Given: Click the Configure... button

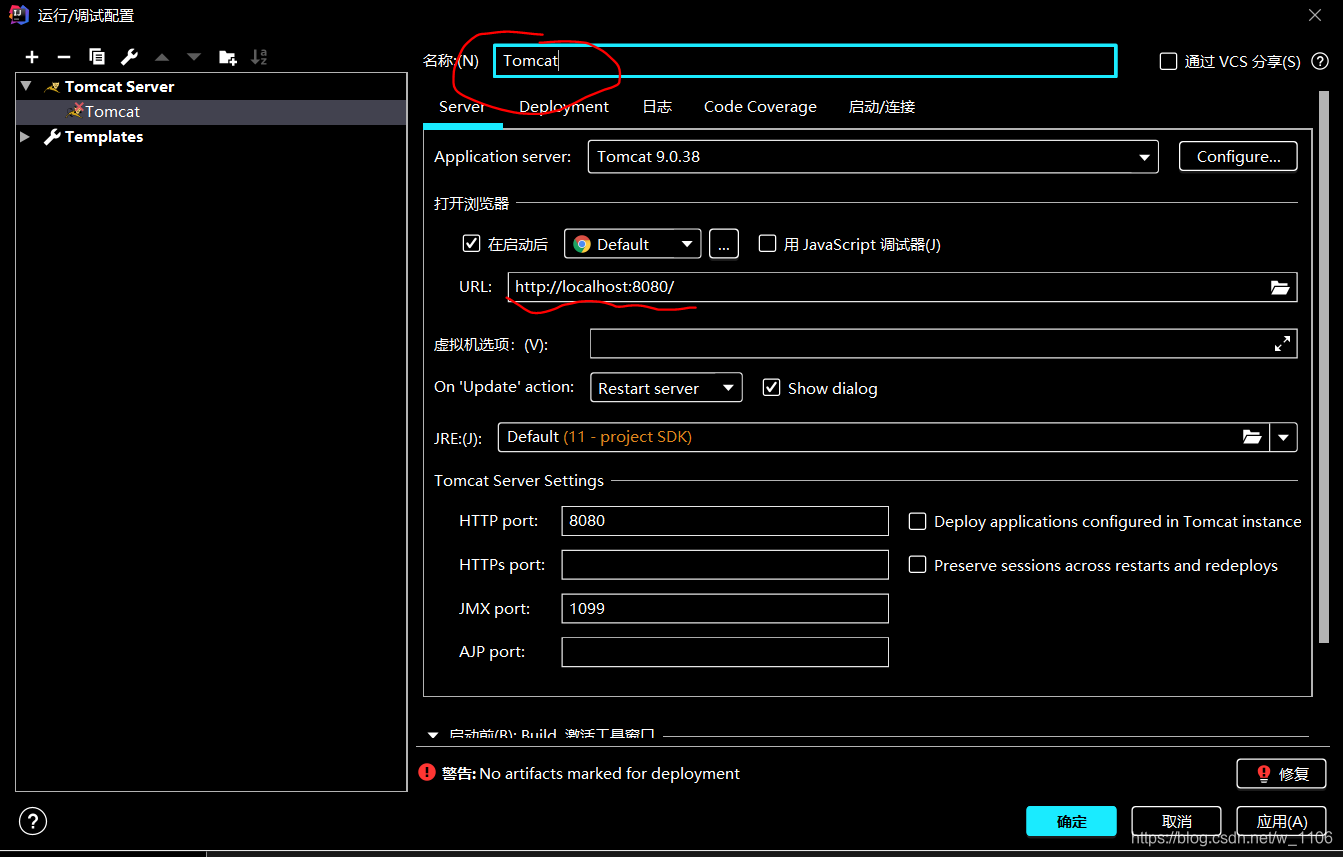Looking at the screenshot, I should (x=1238, y=157).
